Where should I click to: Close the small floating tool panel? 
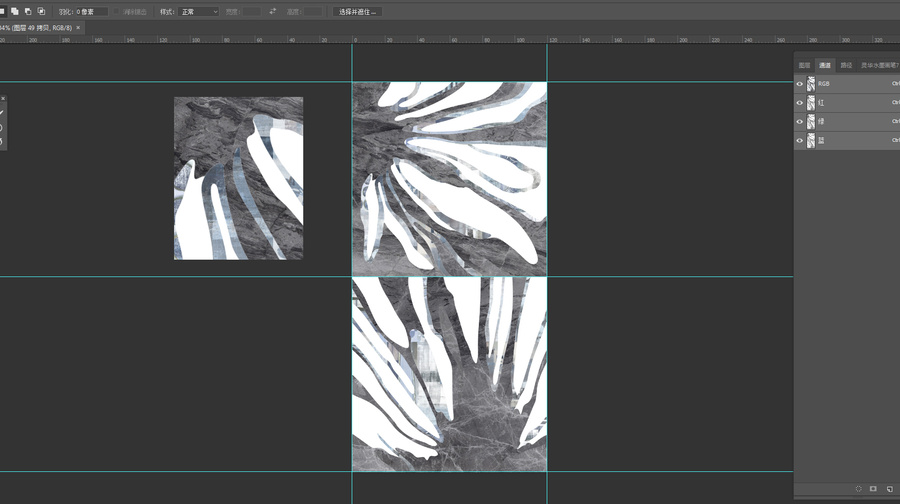coord(3,99)
